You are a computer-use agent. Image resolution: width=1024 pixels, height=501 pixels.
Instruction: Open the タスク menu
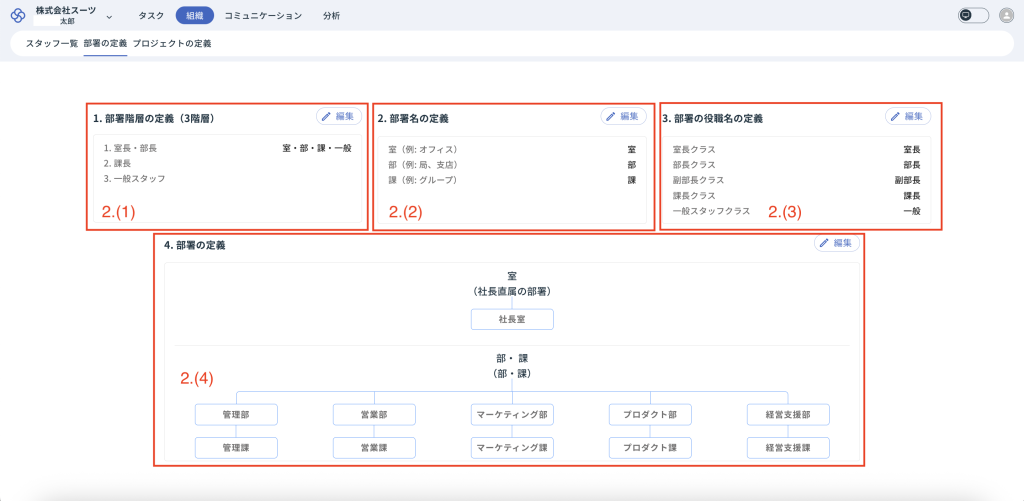coord(151,16)
